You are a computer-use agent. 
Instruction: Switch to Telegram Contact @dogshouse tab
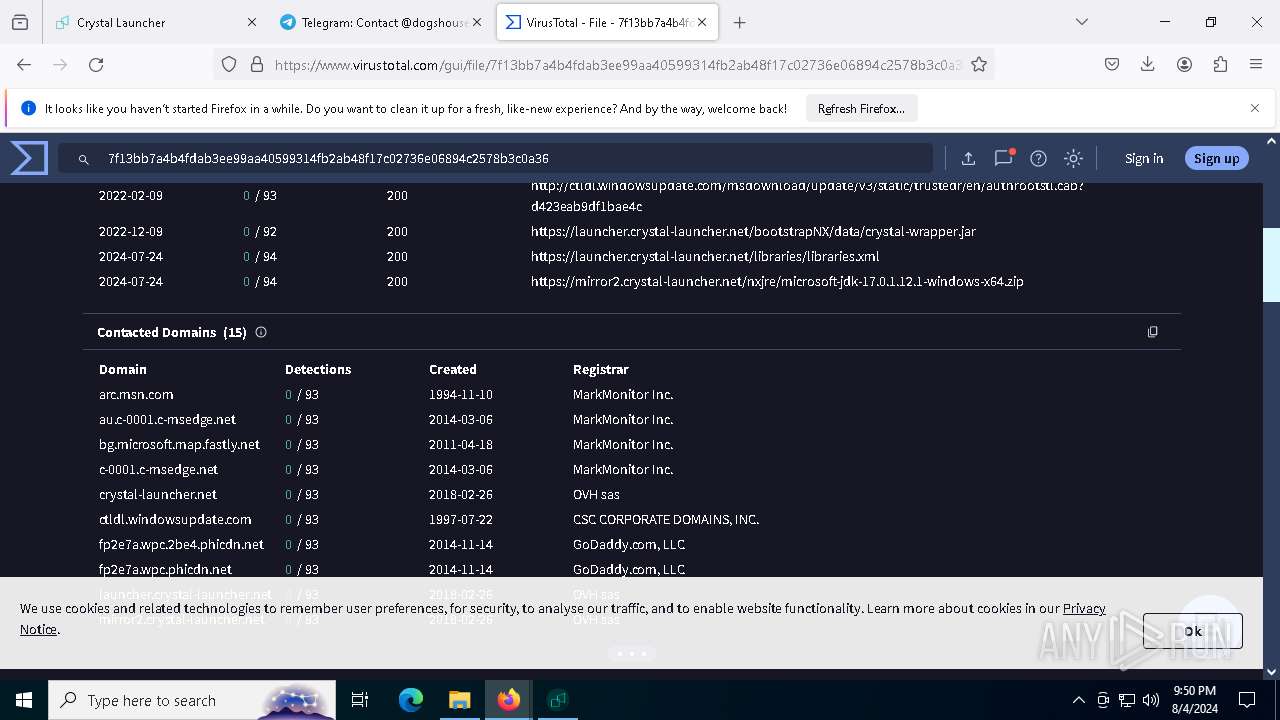pyautogui.click(x=382, y=22)
